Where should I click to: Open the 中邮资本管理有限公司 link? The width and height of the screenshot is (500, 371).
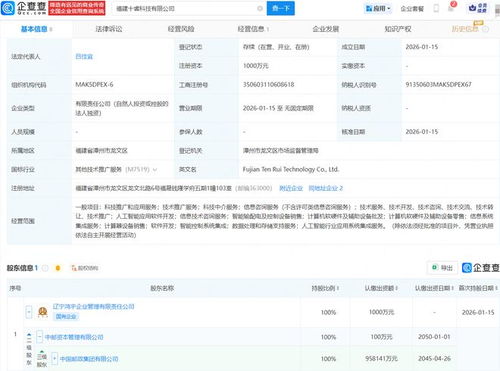coord(74,337)
